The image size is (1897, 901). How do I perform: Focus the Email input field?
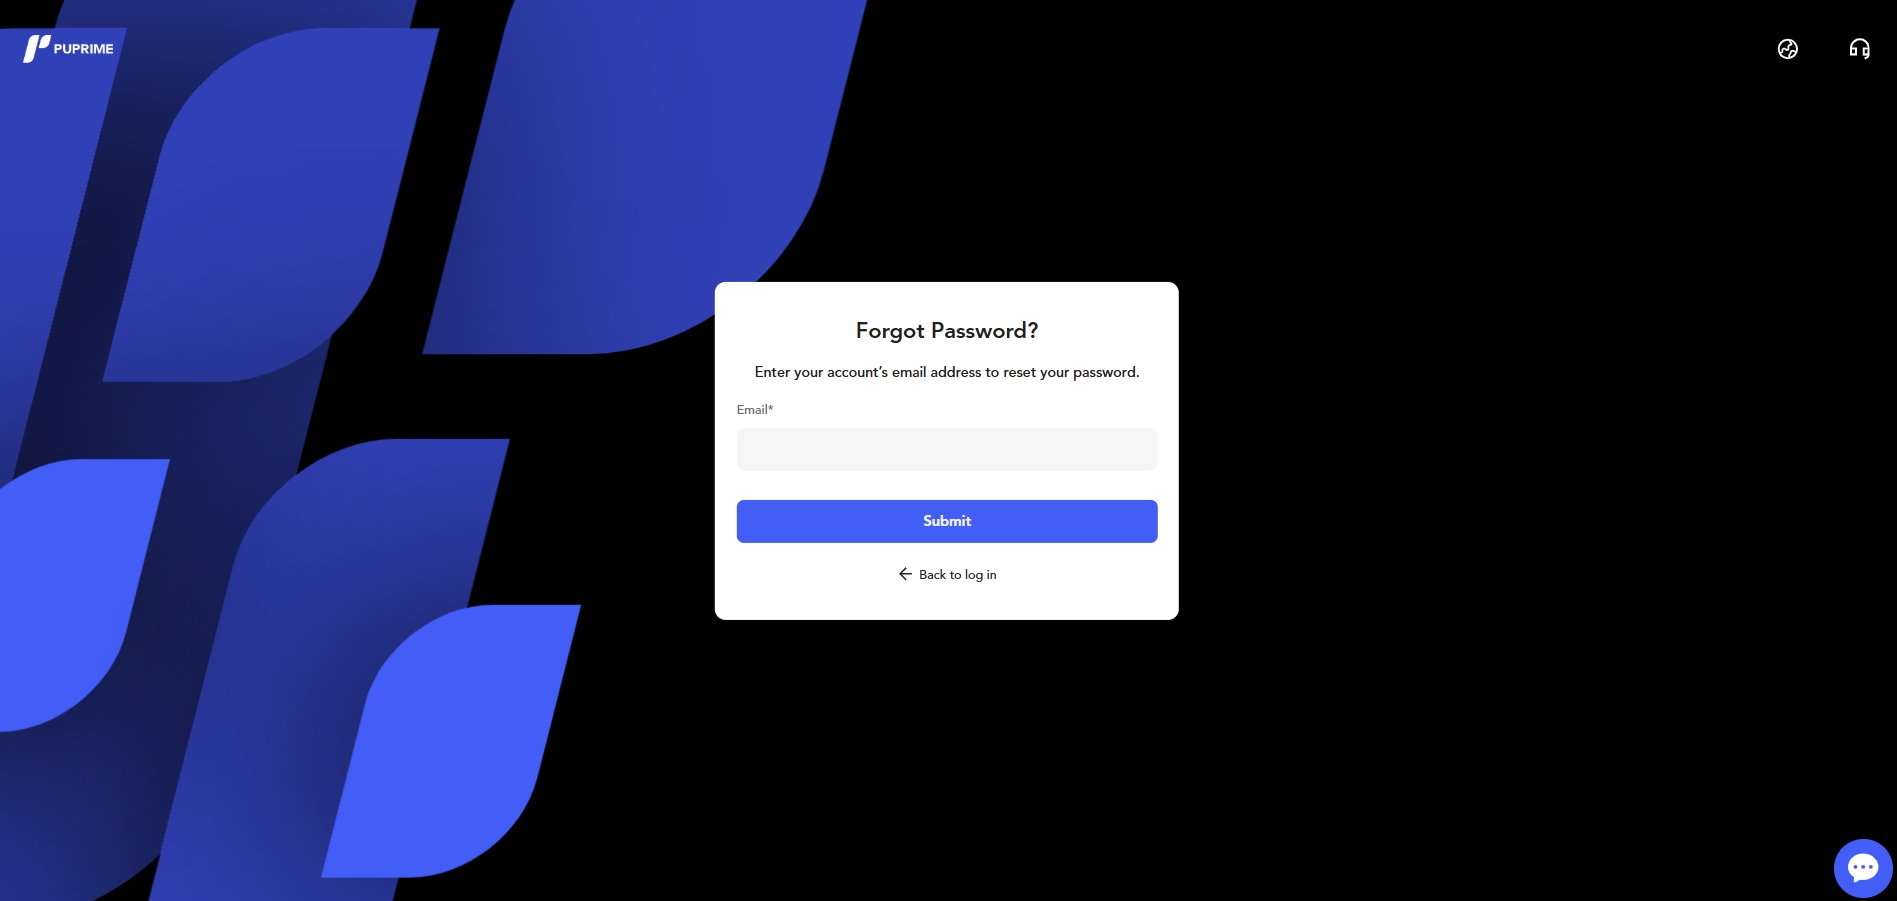947,449
